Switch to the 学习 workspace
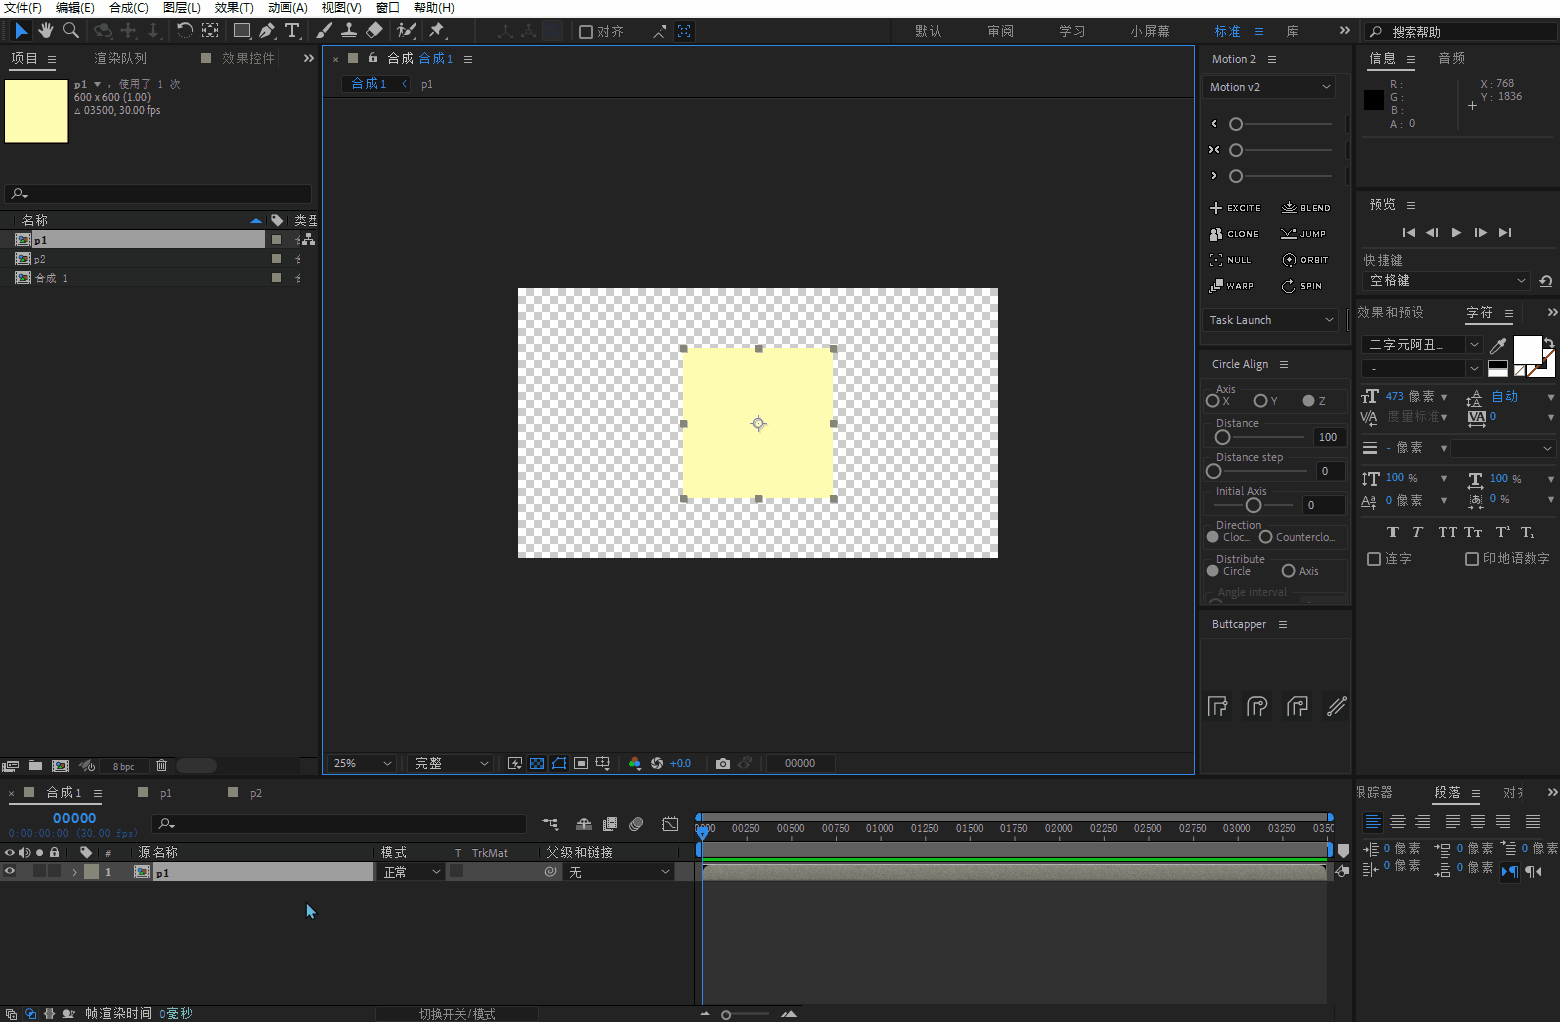 (1072, 32)
